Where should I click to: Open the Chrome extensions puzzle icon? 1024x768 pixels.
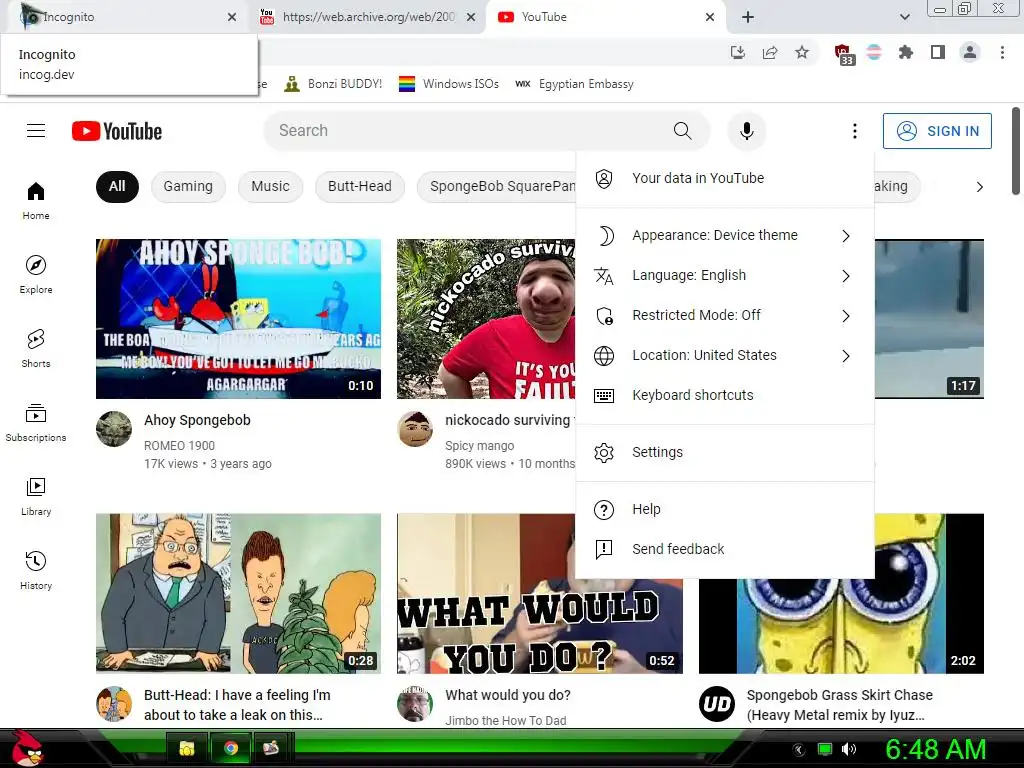(x=905, y=52)
